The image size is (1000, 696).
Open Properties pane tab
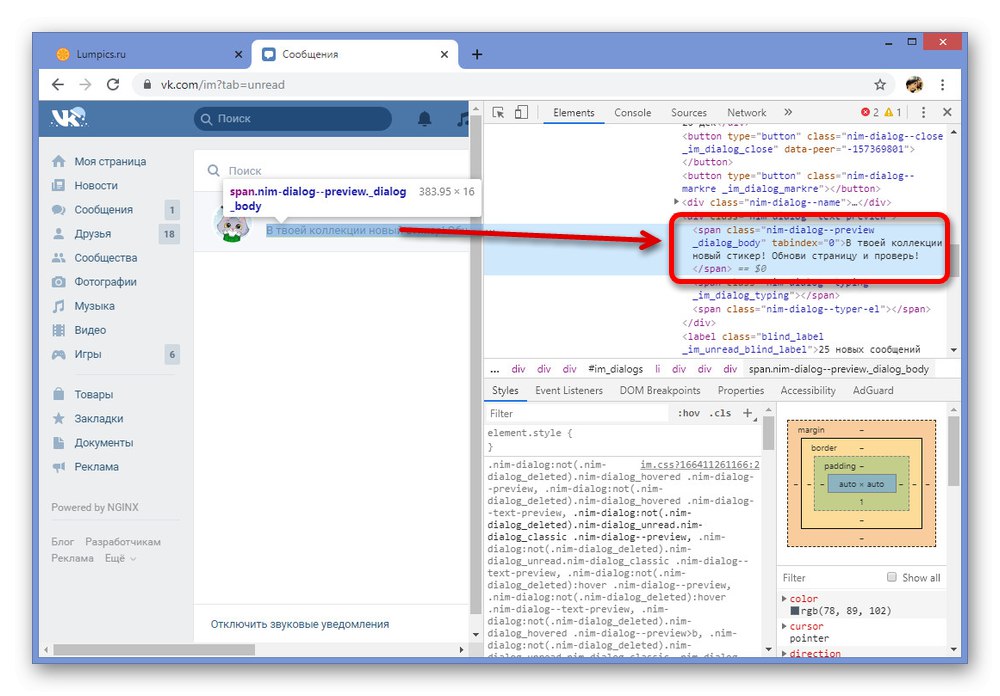pos(740,390)
